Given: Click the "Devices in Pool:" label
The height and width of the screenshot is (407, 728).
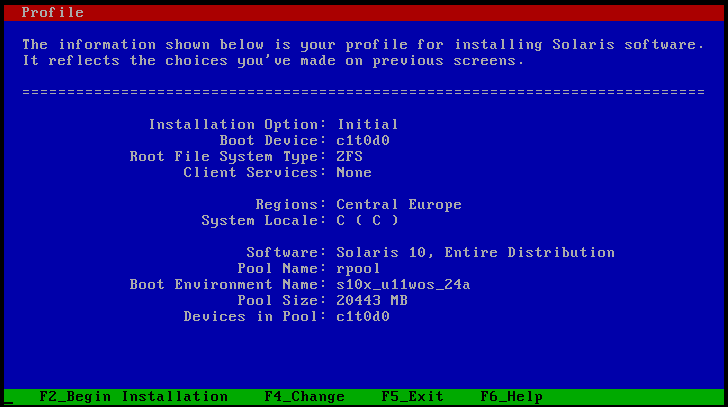Looking at the screenshot, I should (255, 317).
